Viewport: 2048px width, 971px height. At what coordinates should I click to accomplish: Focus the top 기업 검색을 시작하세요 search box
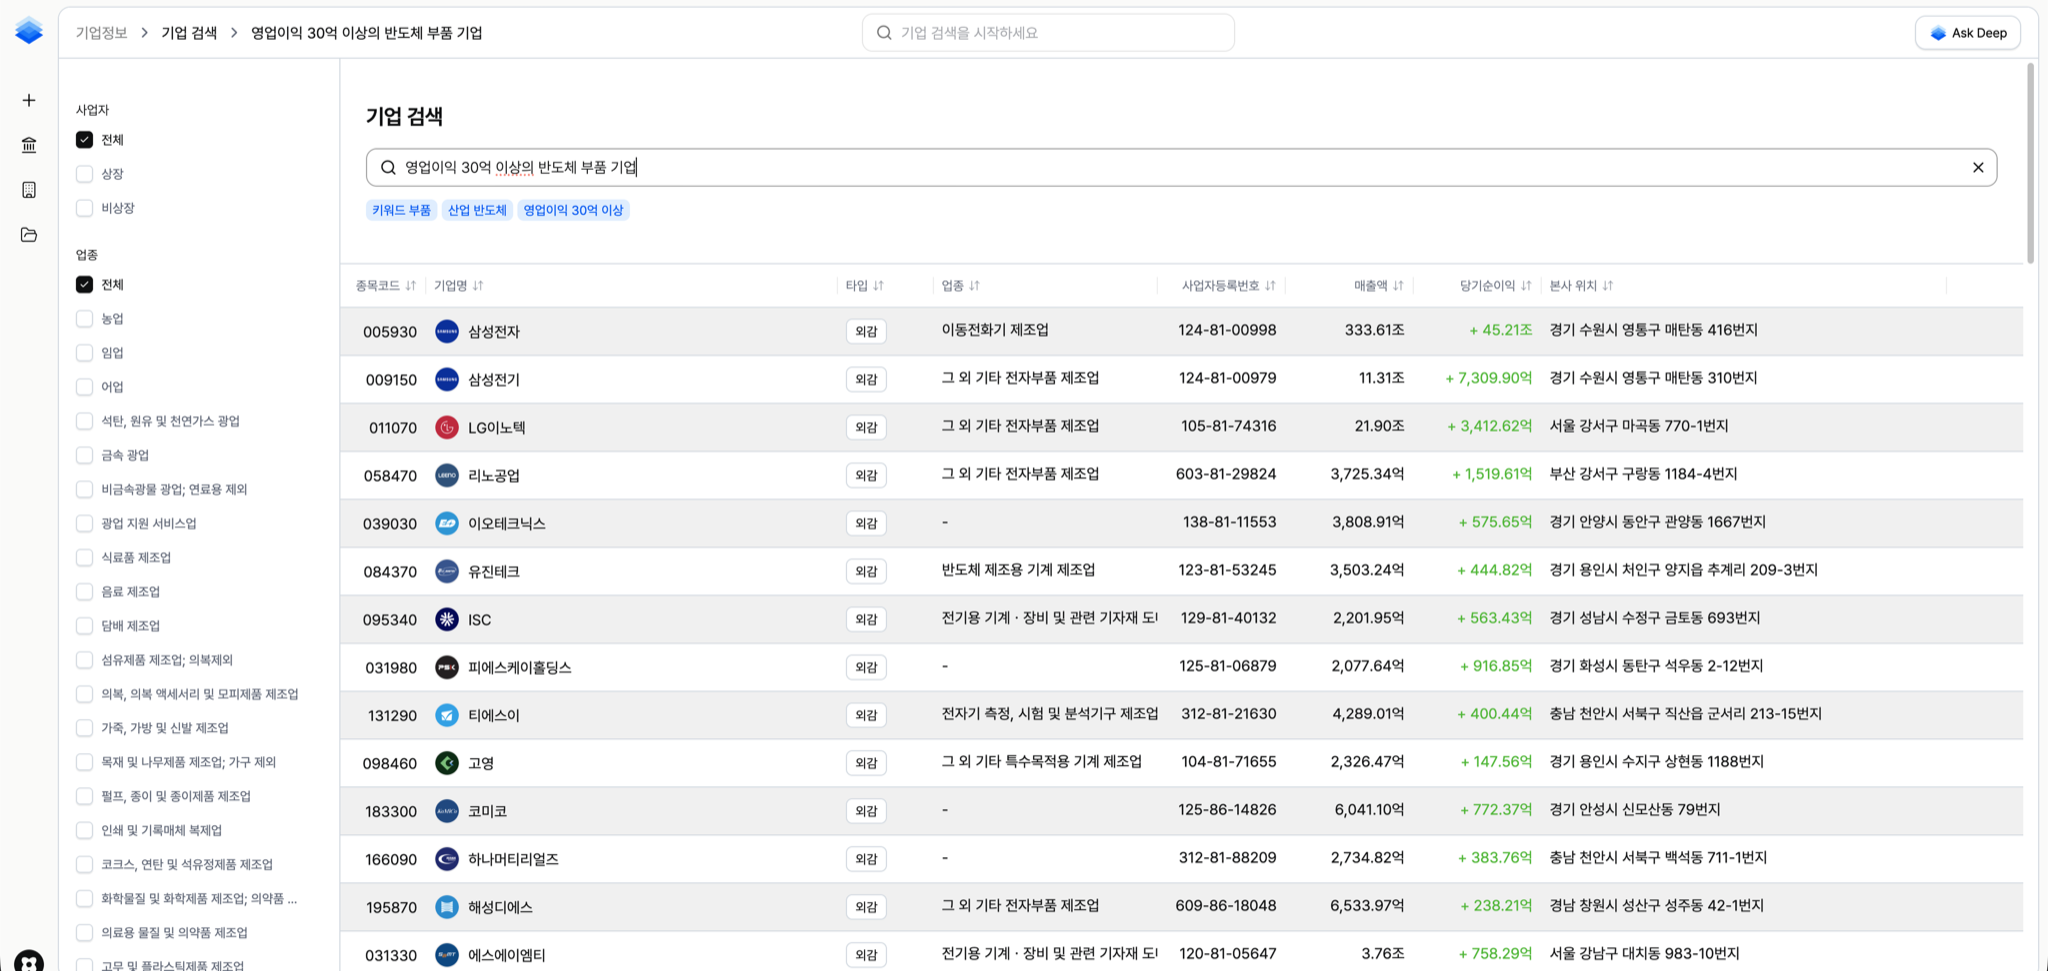click(1048, 33)
